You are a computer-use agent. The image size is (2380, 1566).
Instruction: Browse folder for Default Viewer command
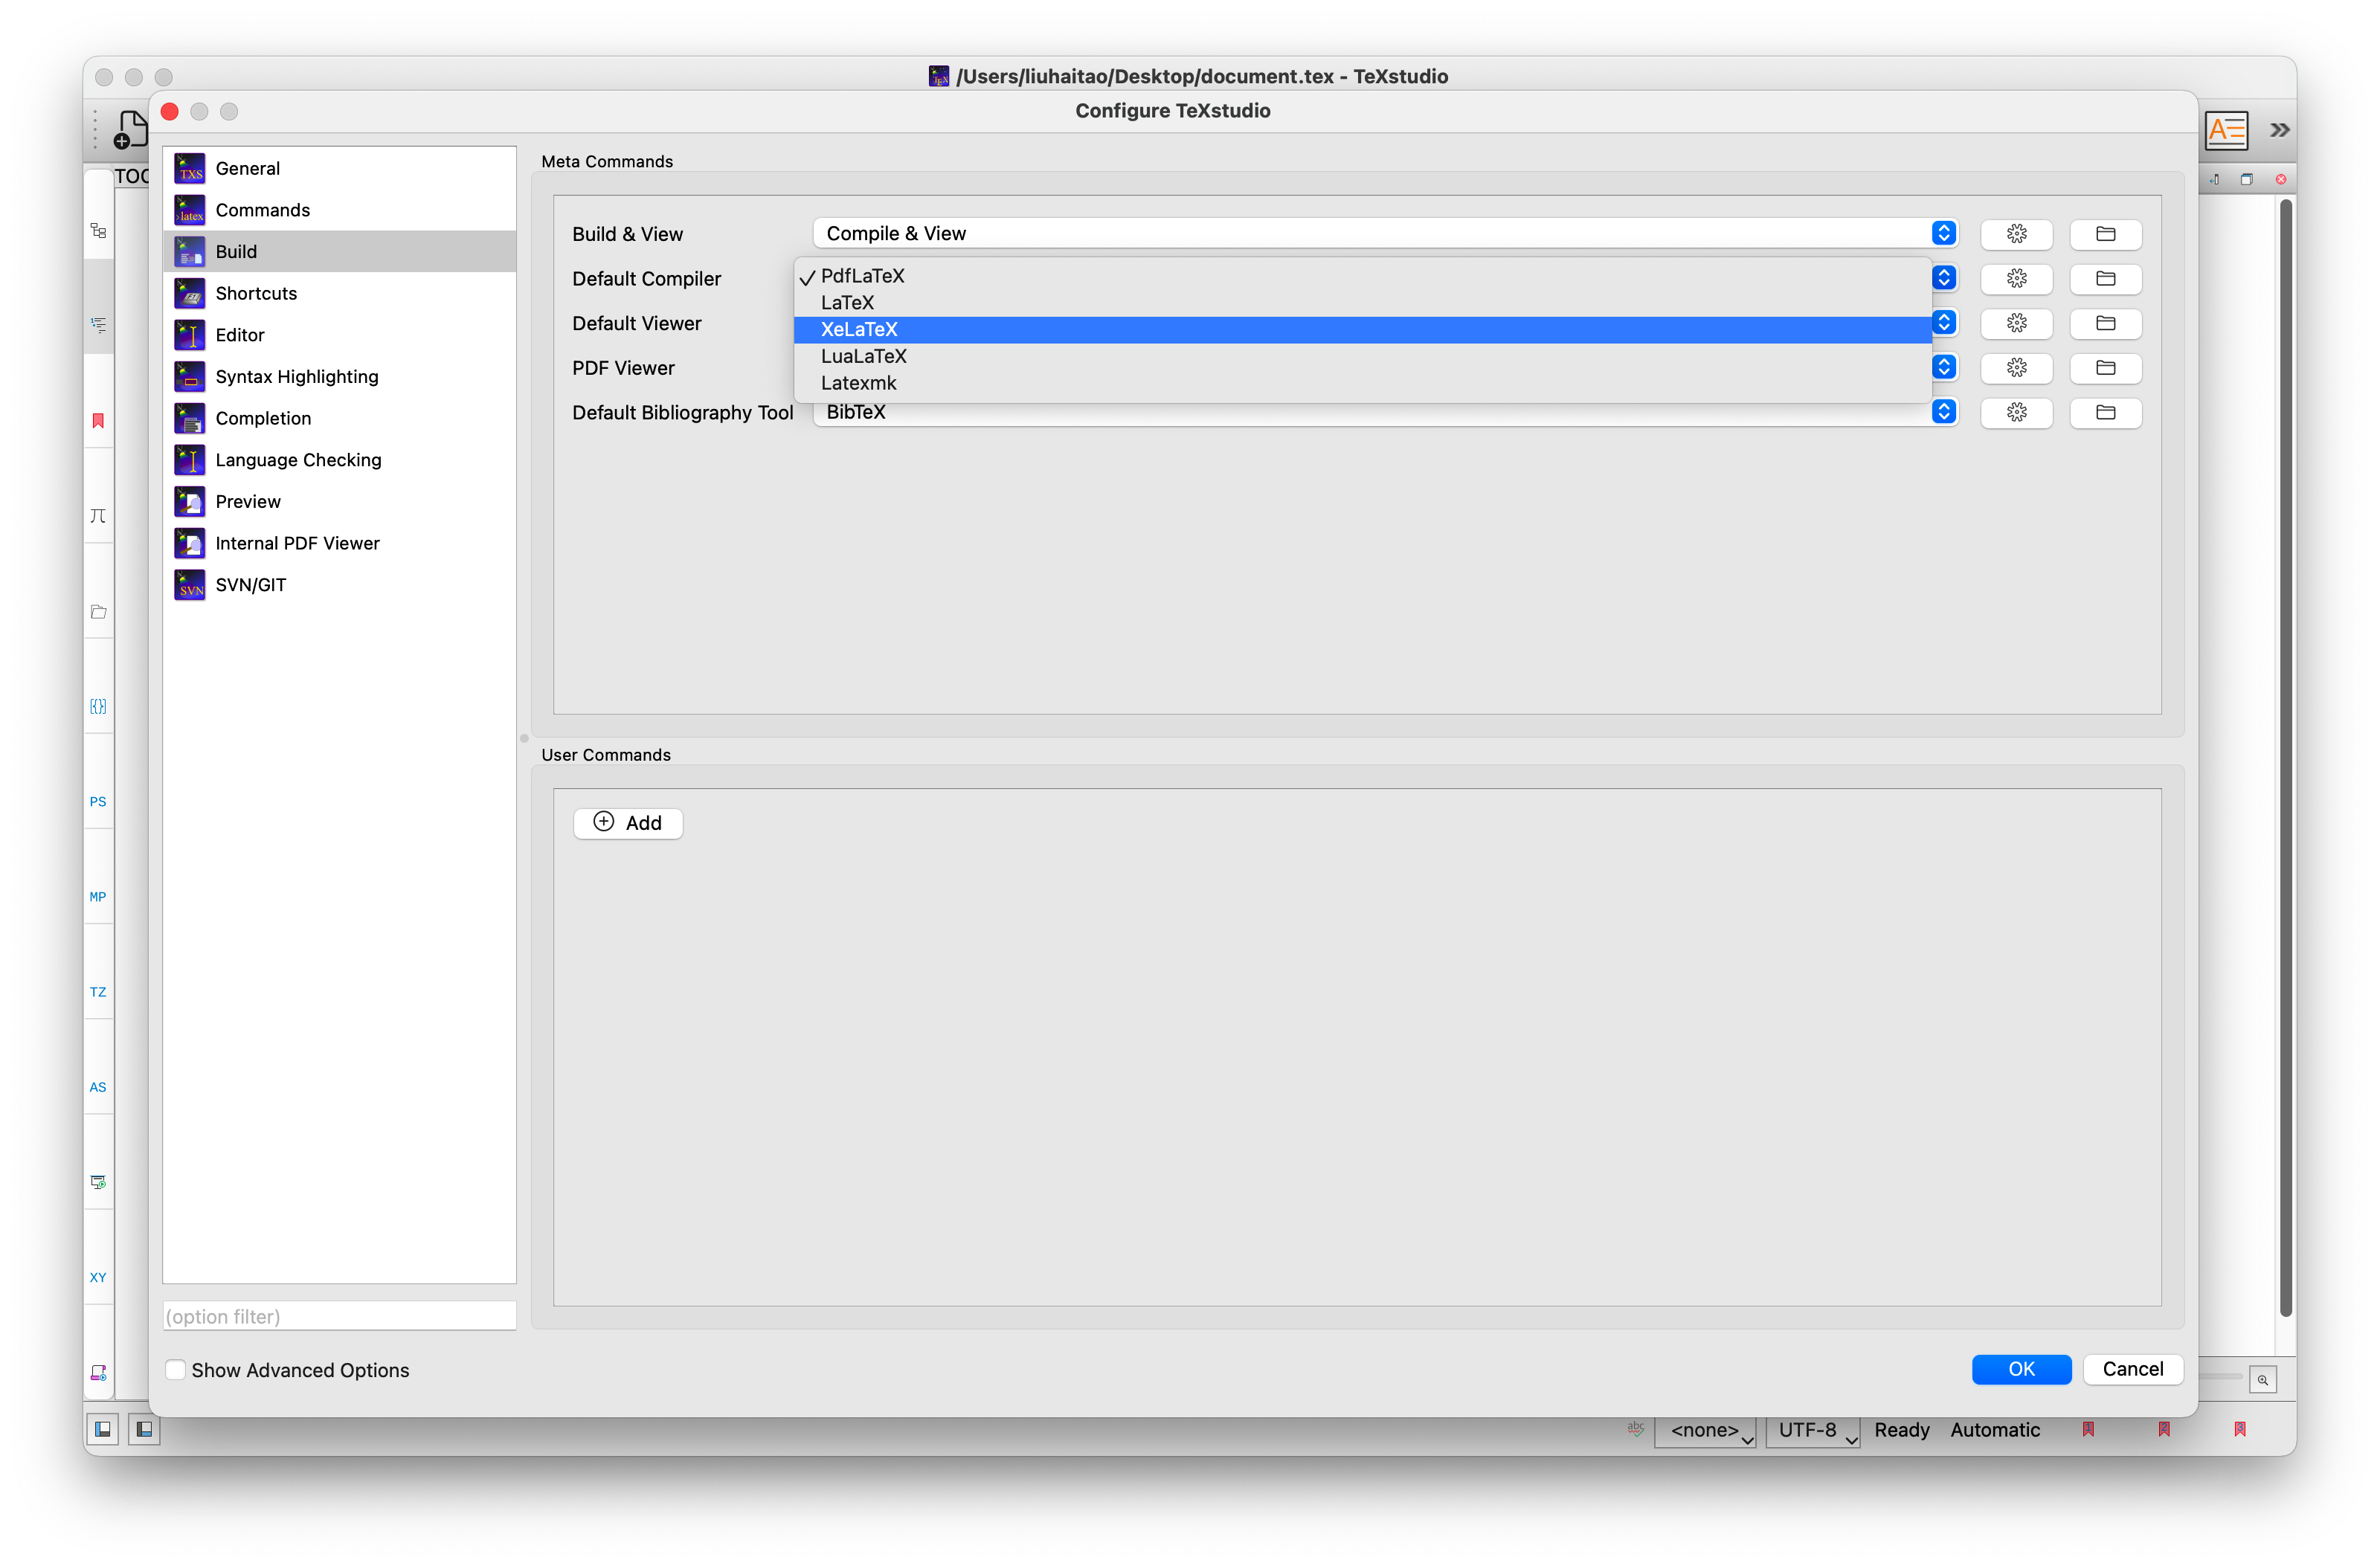[x=2105, y=323]
